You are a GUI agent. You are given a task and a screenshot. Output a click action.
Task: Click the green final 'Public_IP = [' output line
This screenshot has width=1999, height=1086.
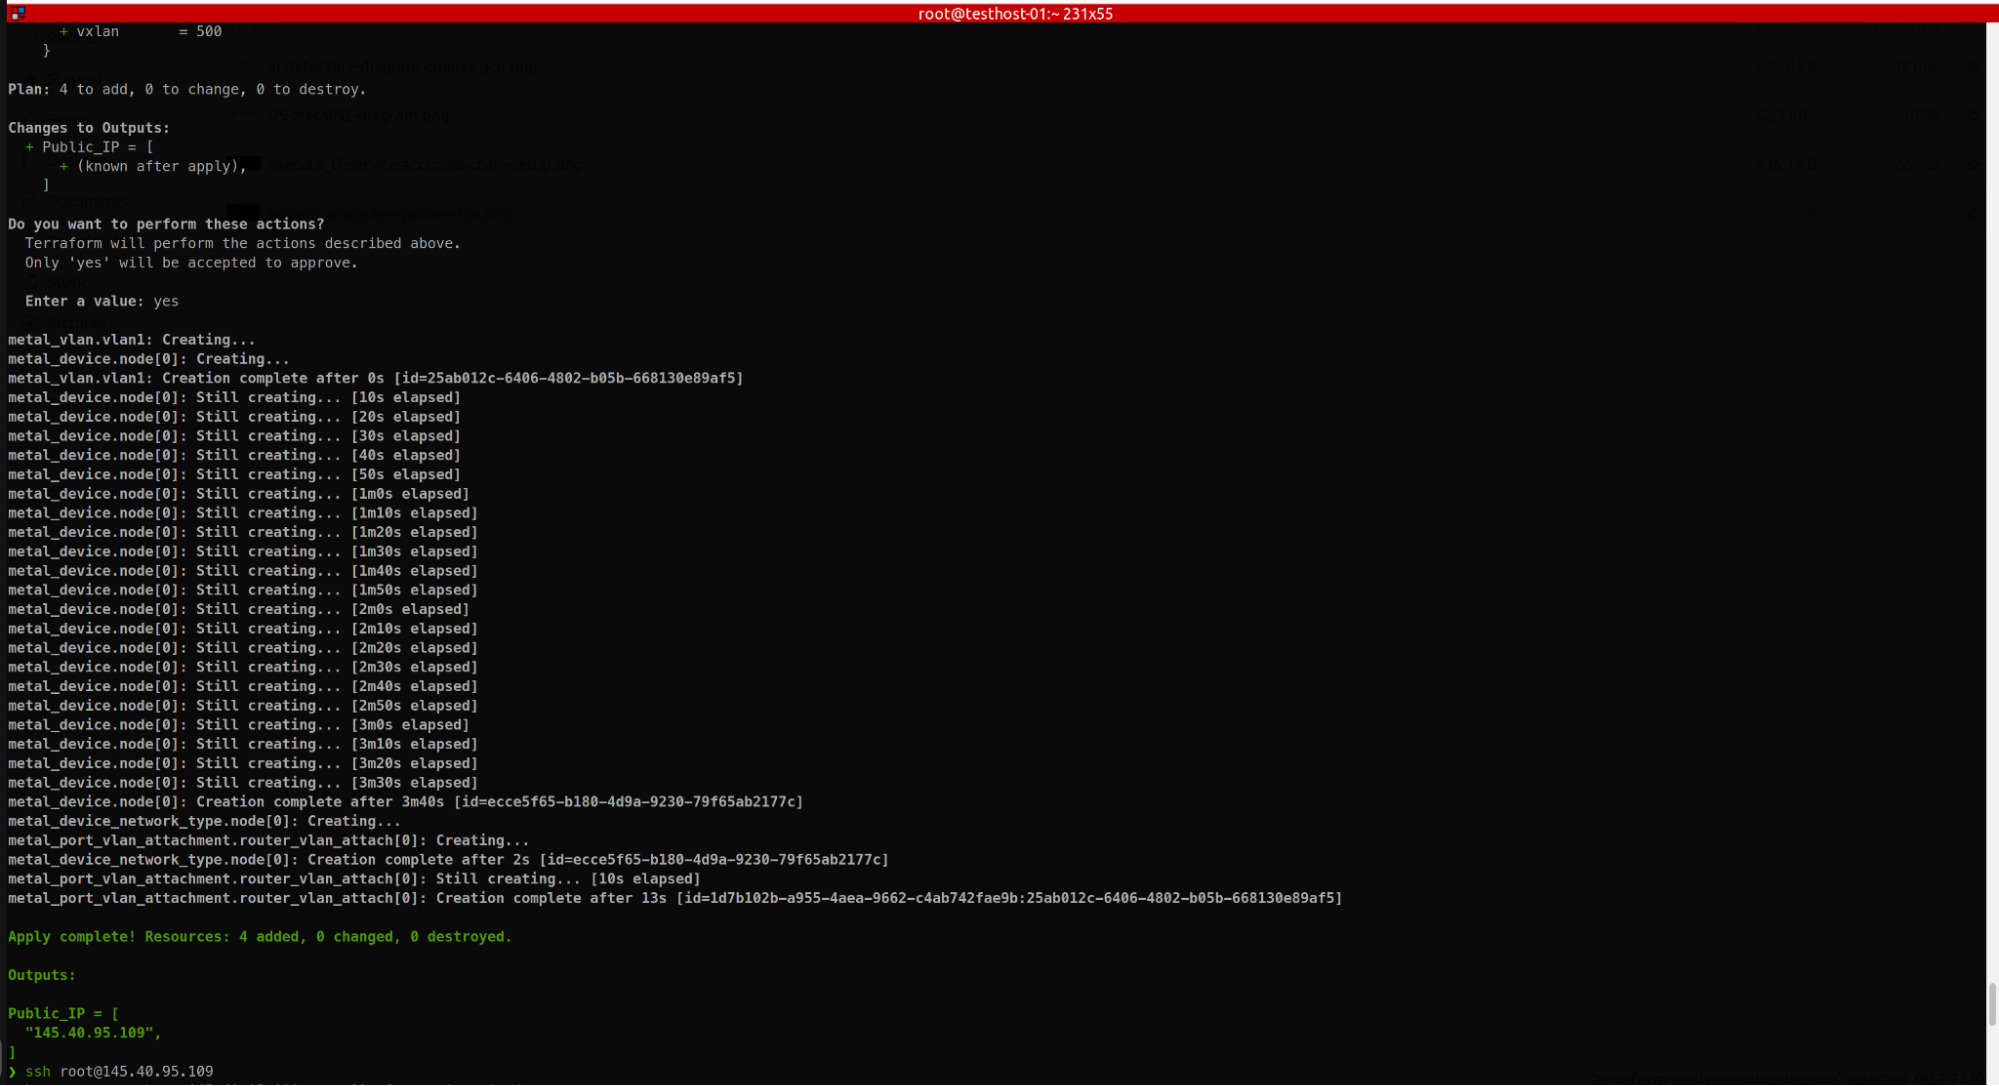tap(63, 1014)
